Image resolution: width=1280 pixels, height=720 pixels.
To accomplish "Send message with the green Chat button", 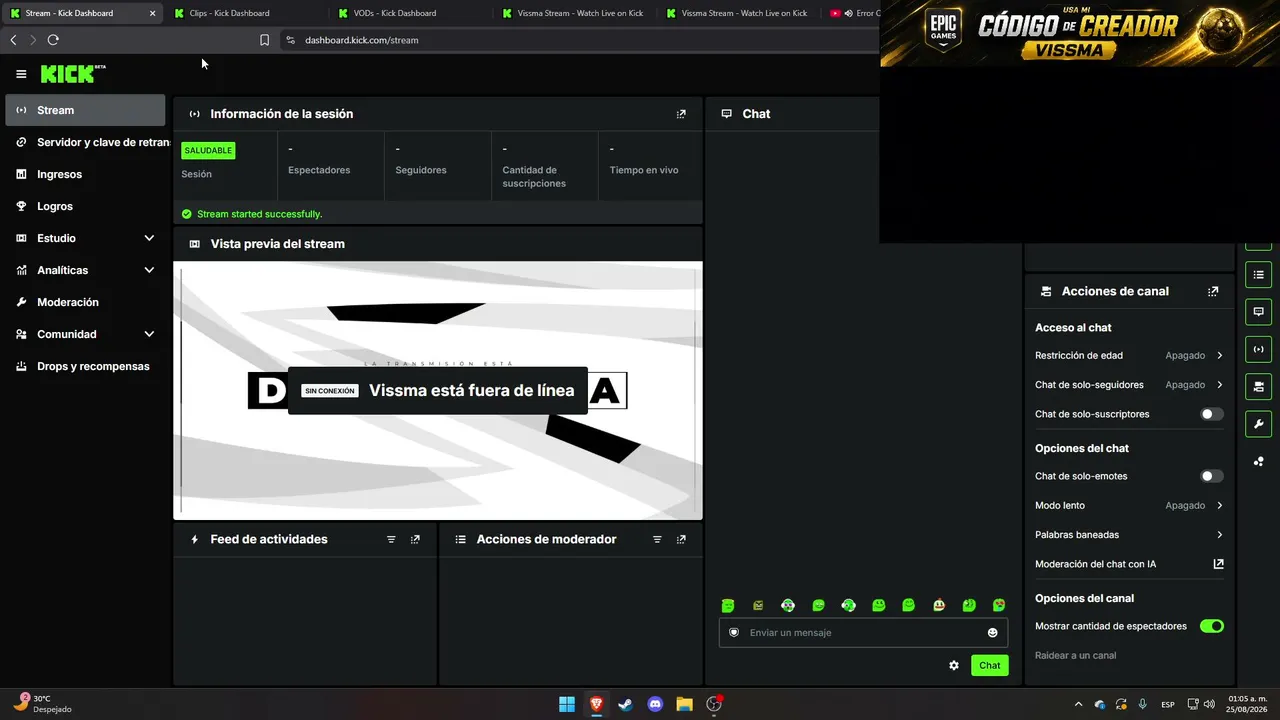I will tap(989, 665).
